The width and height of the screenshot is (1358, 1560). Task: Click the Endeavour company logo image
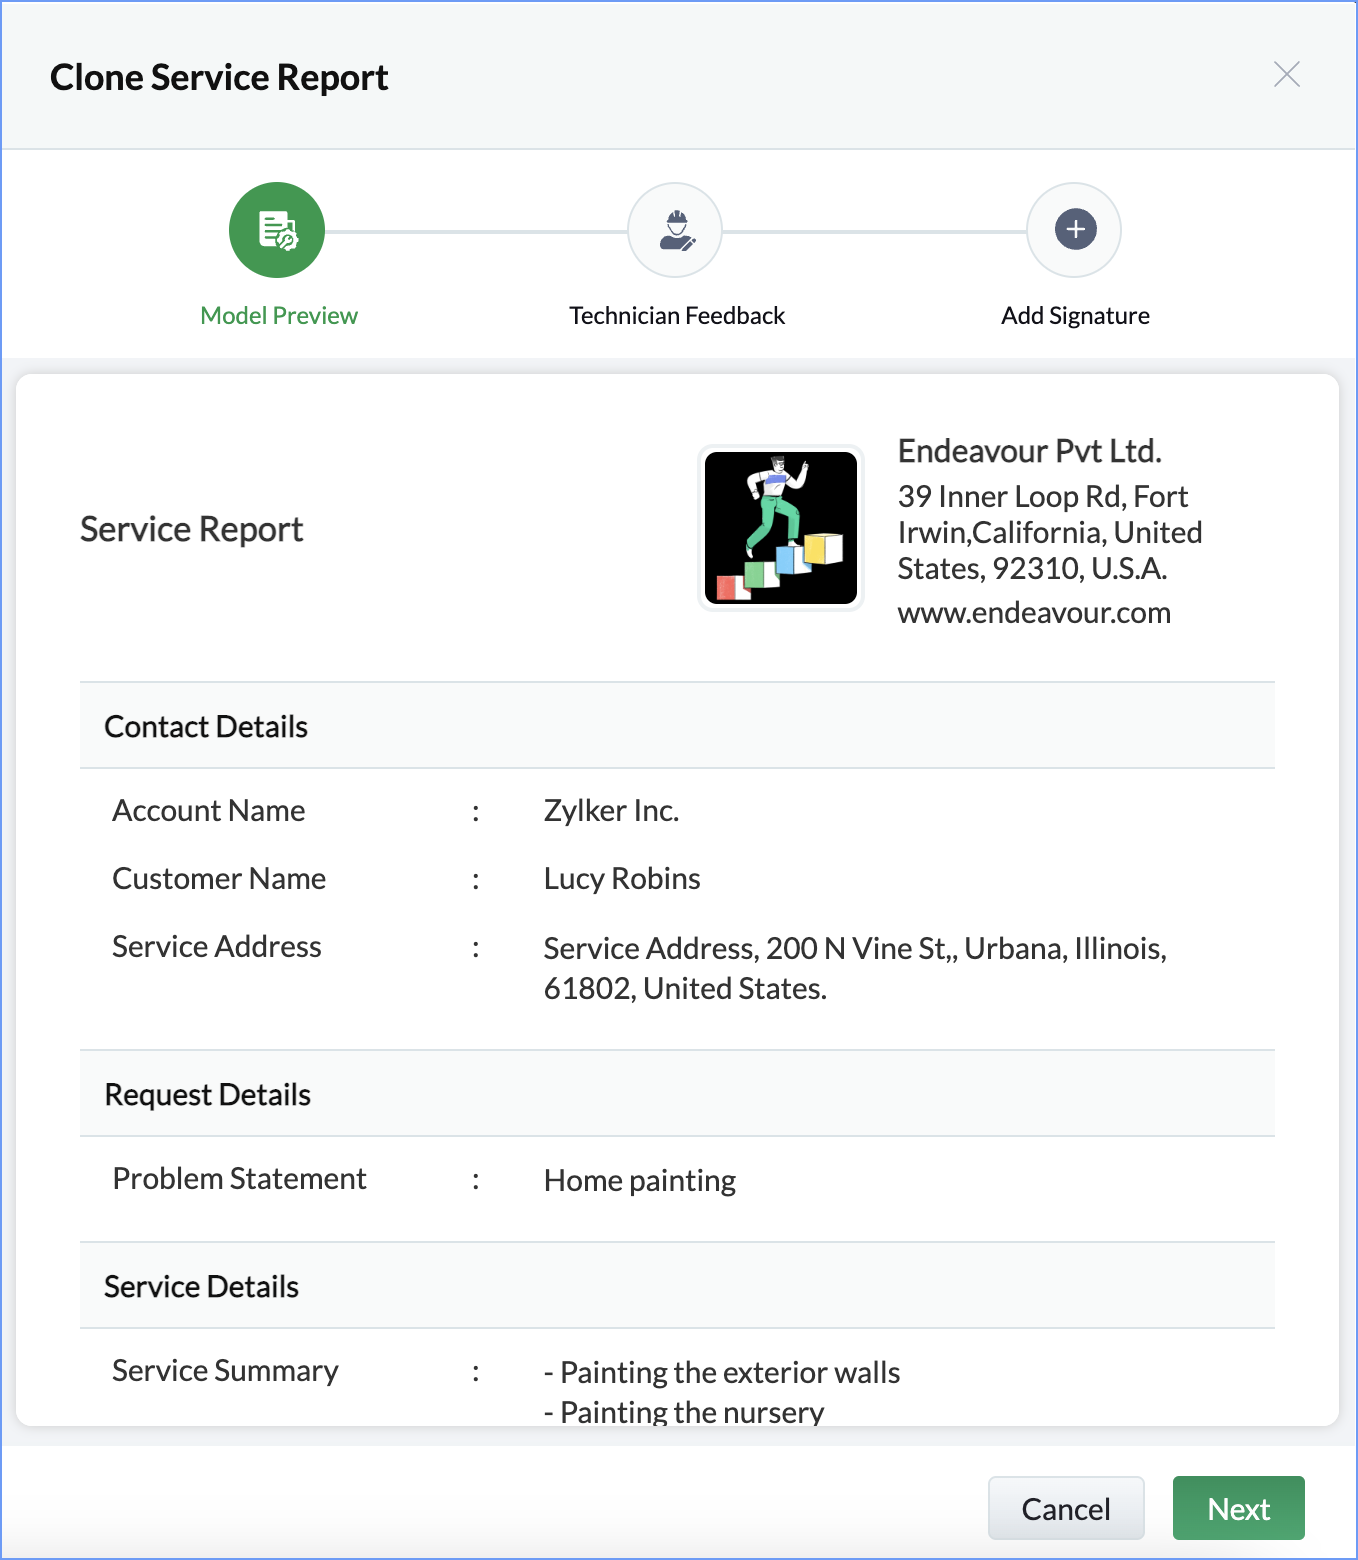coord(781,528)
